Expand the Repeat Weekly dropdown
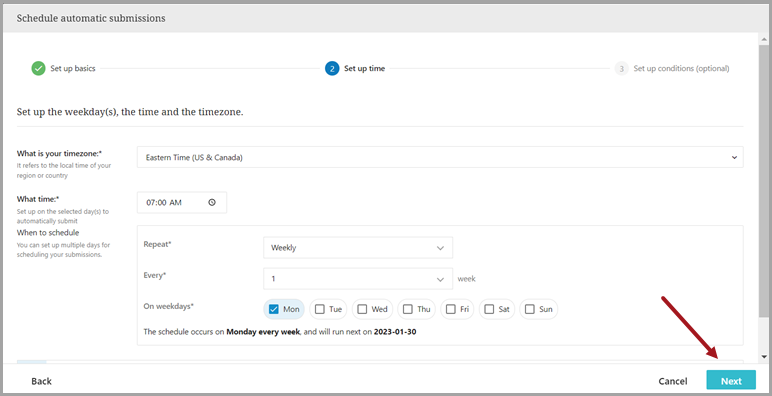The width and height of the screenshot is (772, 396). 358,248
